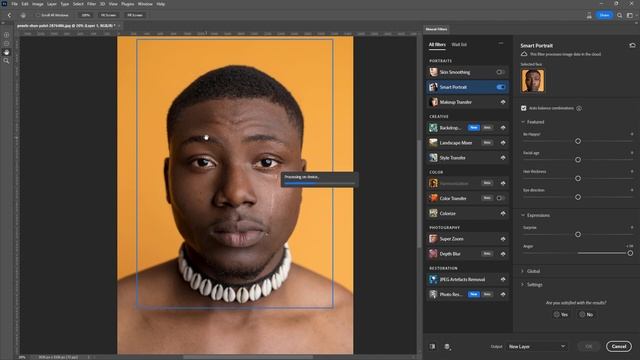Check the Scroll All Windows checkbox
This screenshot has width=640, height=360.
[x=38, y=15]
